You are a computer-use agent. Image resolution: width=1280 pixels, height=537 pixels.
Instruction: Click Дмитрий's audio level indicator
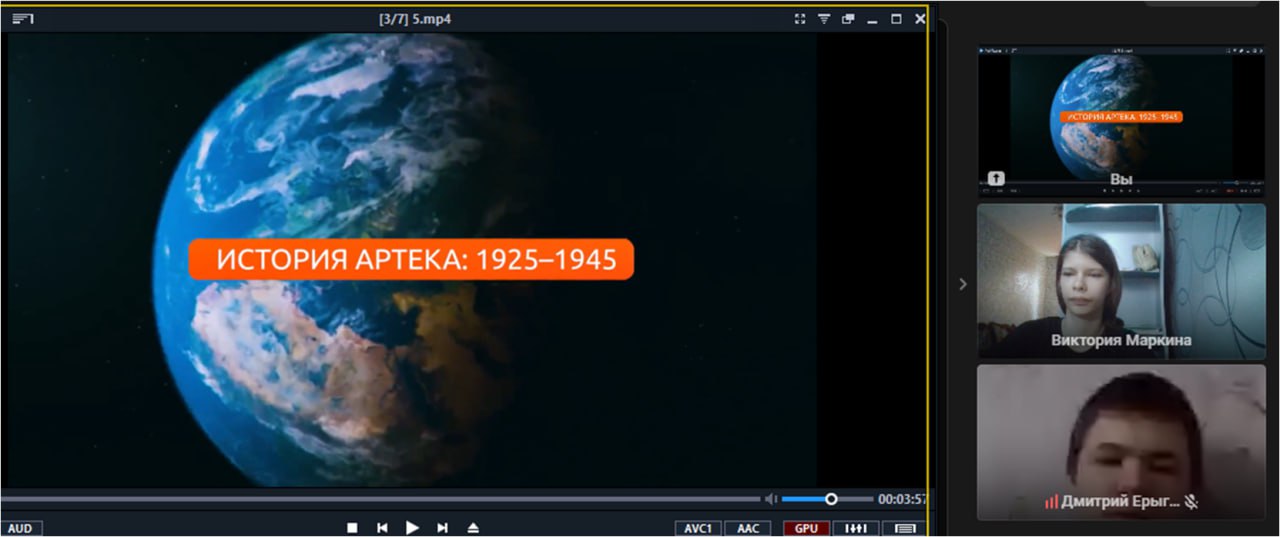pyautogui.click(x=1051, y=501)
